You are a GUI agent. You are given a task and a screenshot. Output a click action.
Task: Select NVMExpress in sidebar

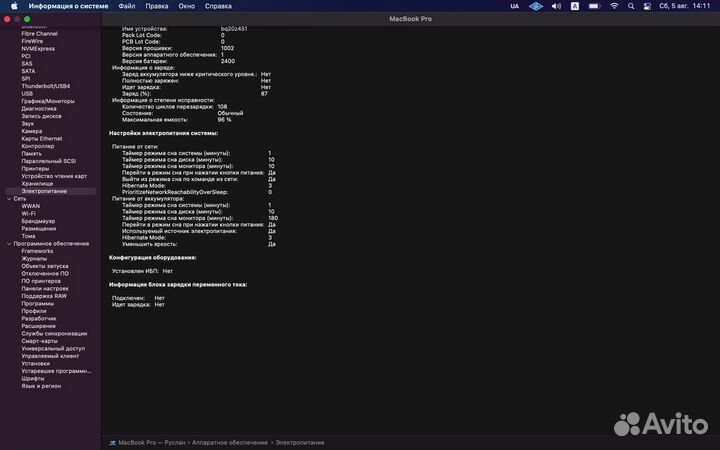pos(38,49)
